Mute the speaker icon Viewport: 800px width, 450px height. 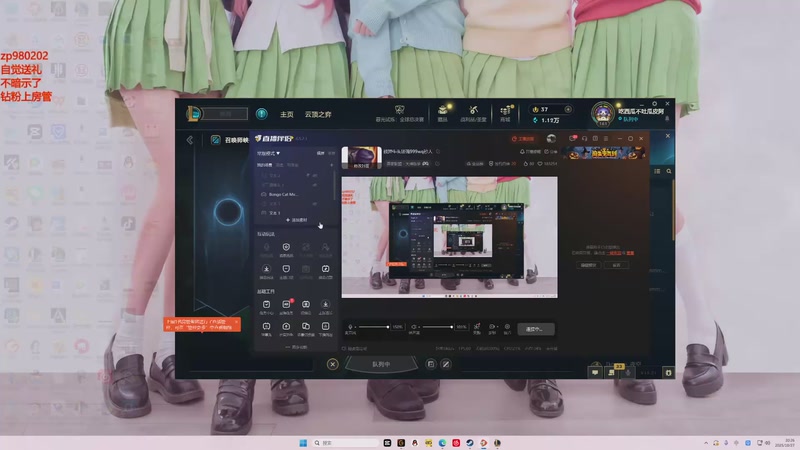(414, 327)
